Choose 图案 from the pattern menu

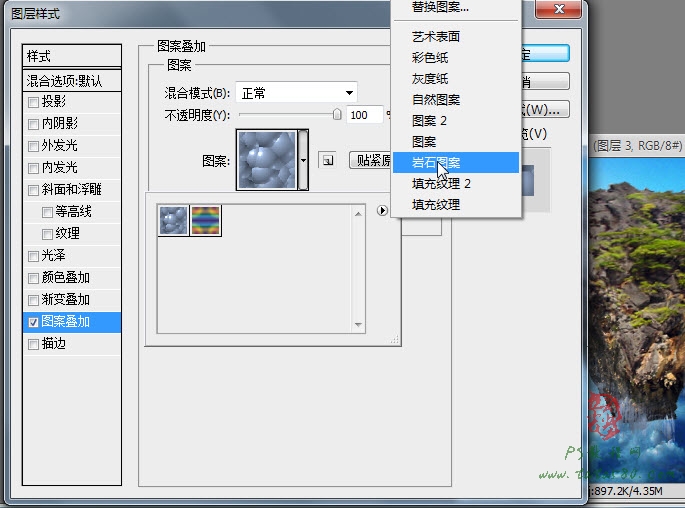click(x=456, y=142)
